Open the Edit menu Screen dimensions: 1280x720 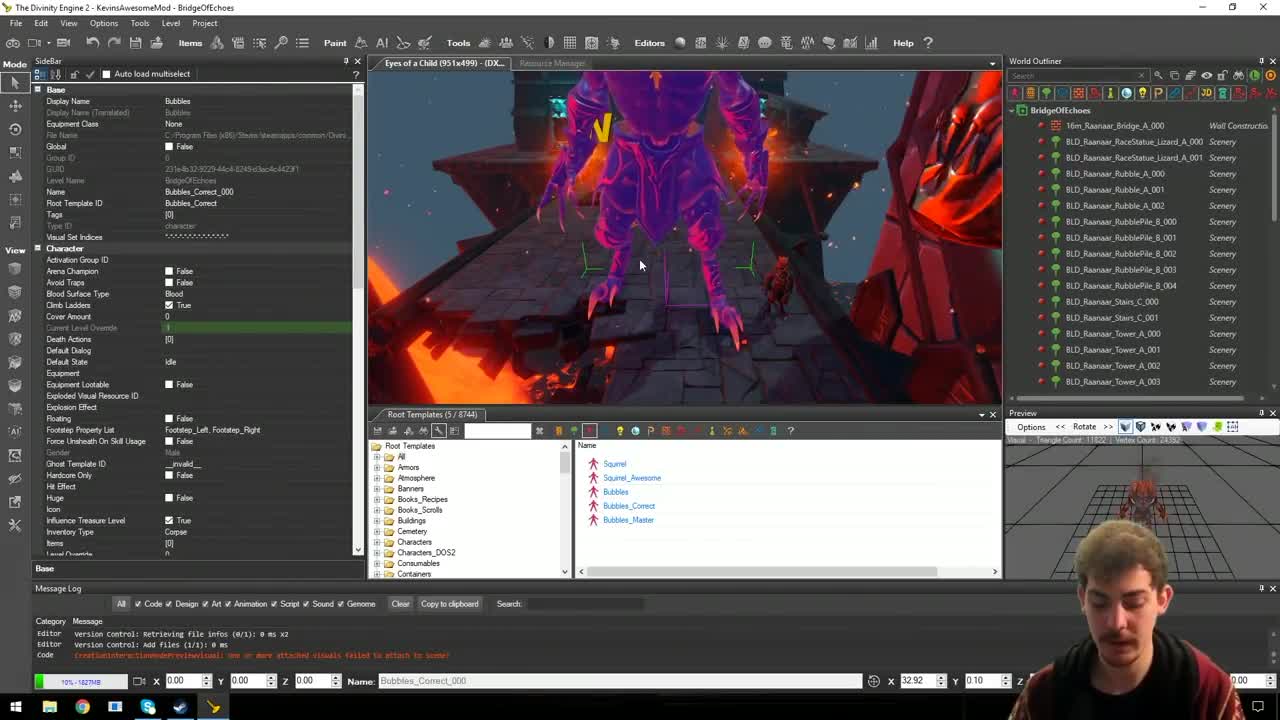click(41, 23)
